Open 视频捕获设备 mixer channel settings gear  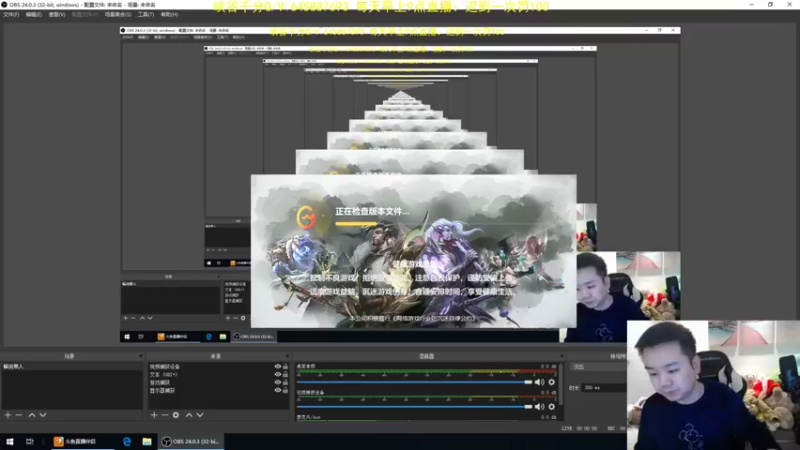pyautogui.click(x=552, y=407)
